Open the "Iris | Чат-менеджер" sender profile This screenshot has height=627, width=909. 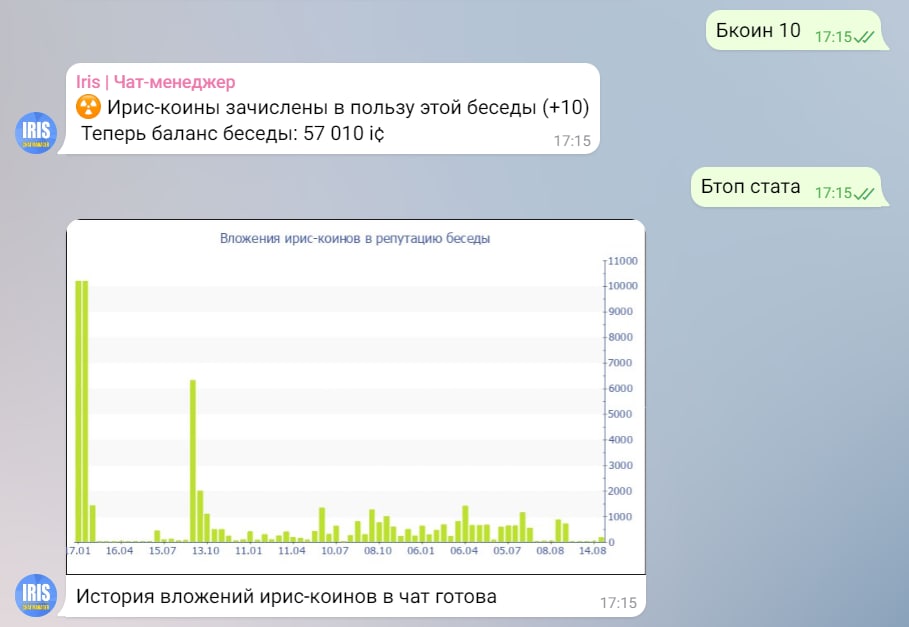tap(155, 82)
